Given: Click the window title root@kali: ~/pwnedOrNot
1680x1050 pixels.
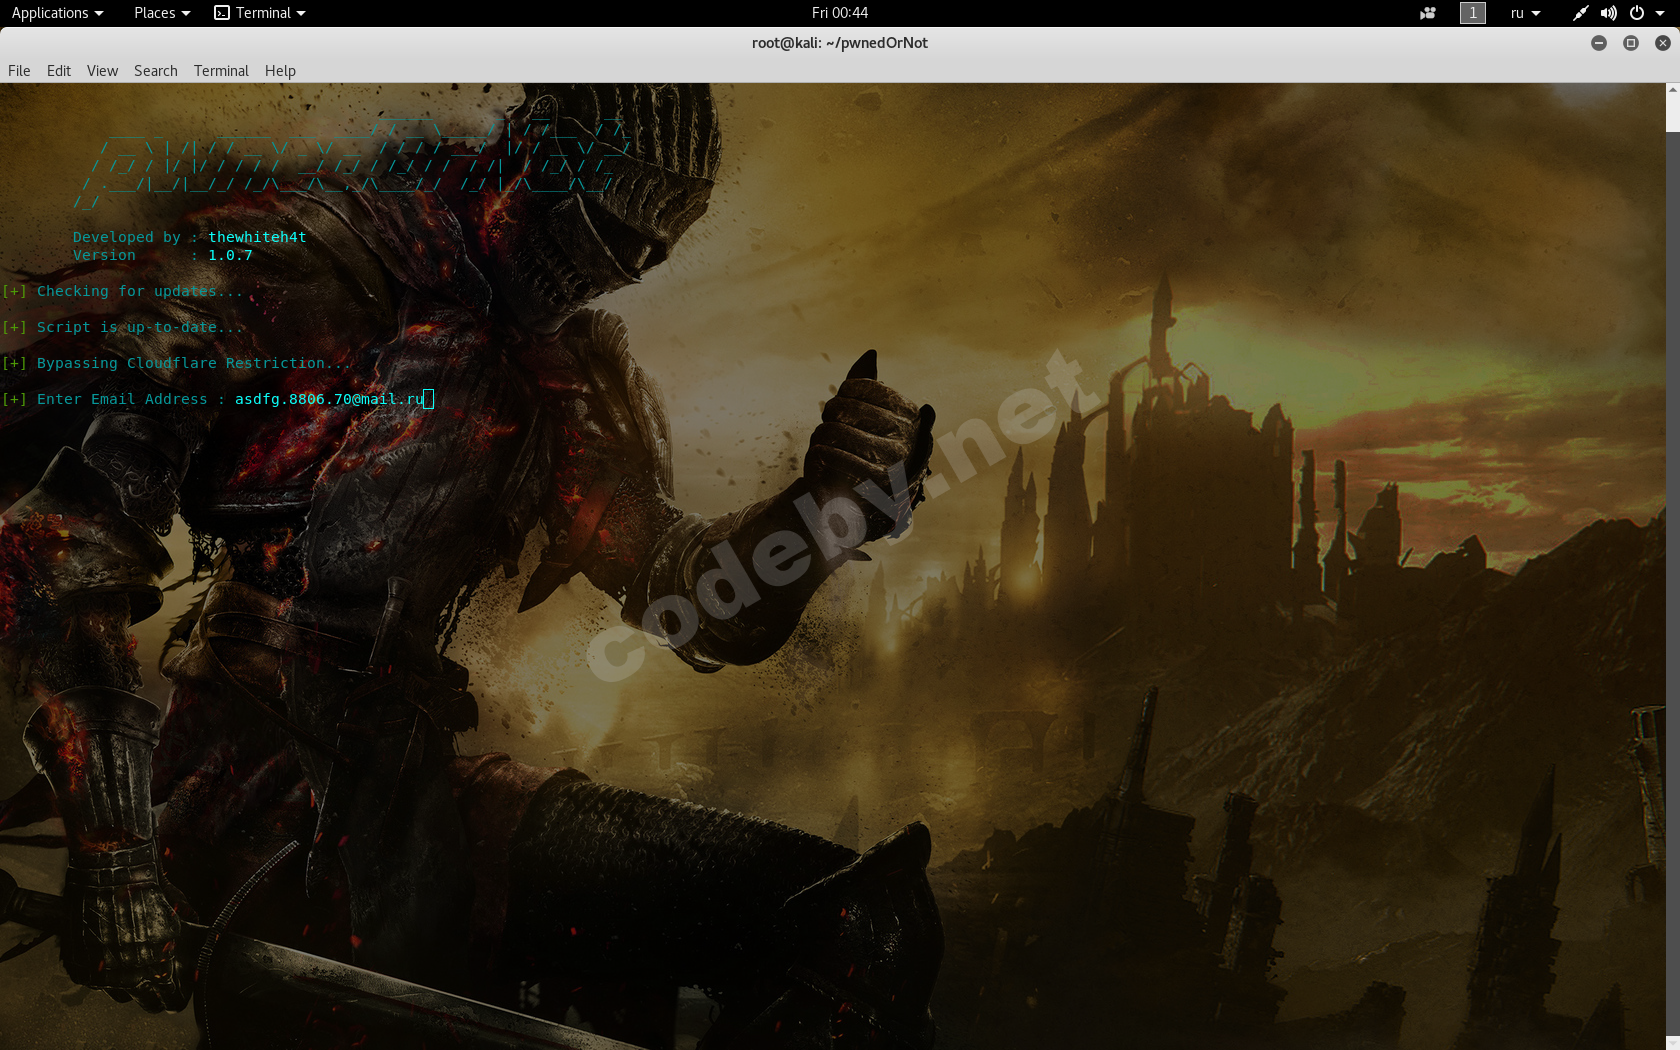Looking at the screenshot, I should pyautogui.click(x=840, y=43).
